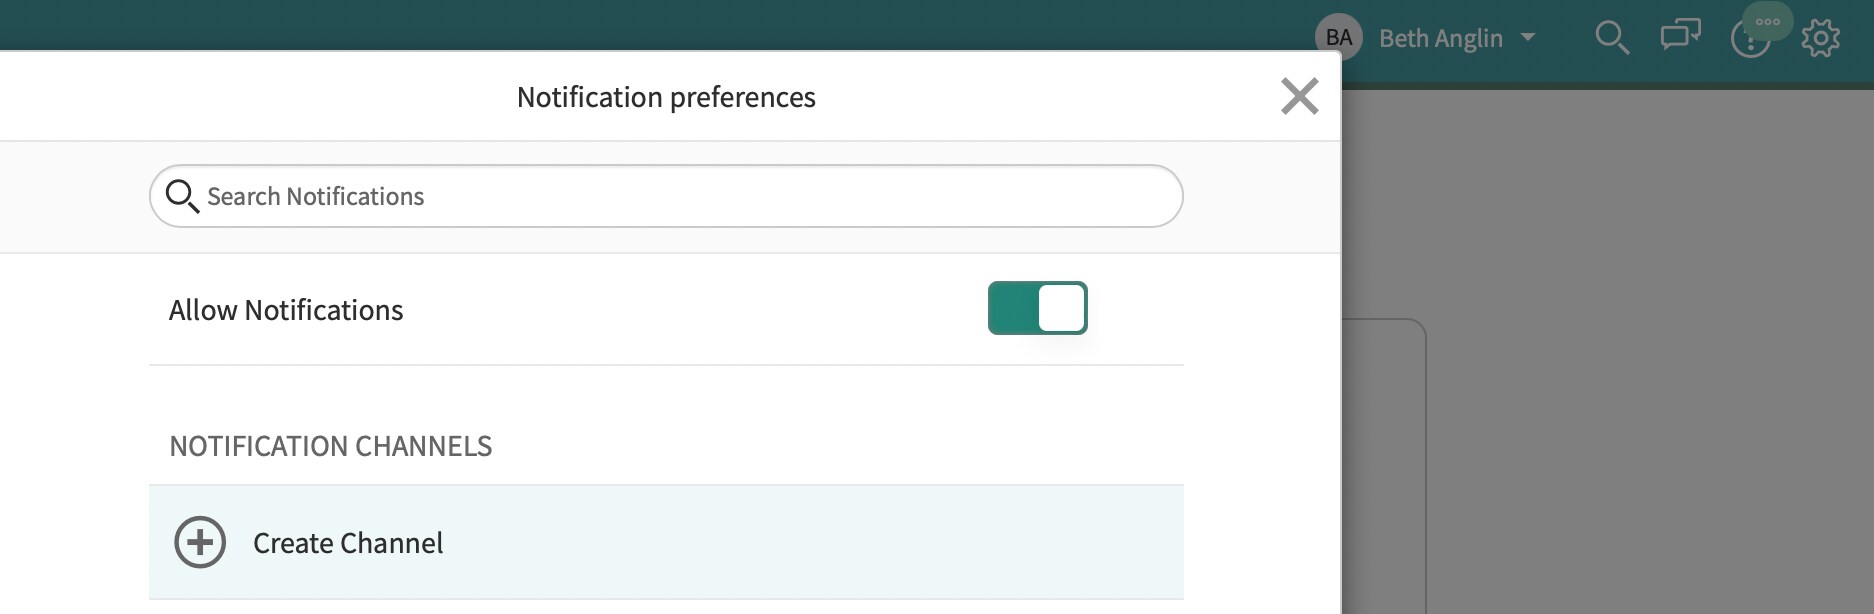Toggle the Allow Notifications switch
Image resolution: width=1874 pixels, height=614 pixels.
[x=1037, y=308]
